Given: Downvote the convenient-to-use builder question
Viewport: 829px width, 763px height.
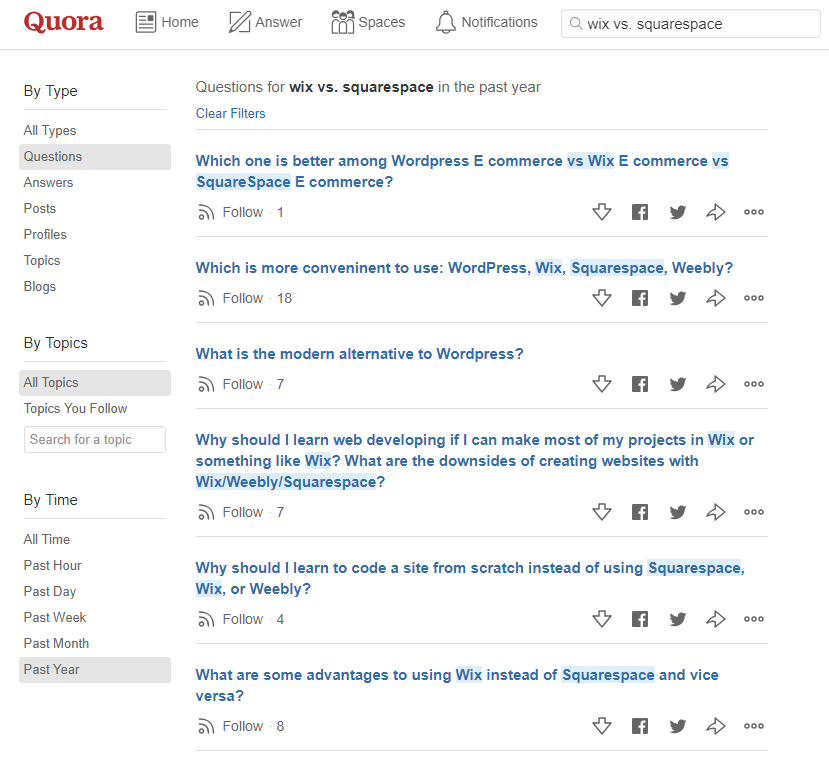Looking at the screenshot, I should pos(602,298).
